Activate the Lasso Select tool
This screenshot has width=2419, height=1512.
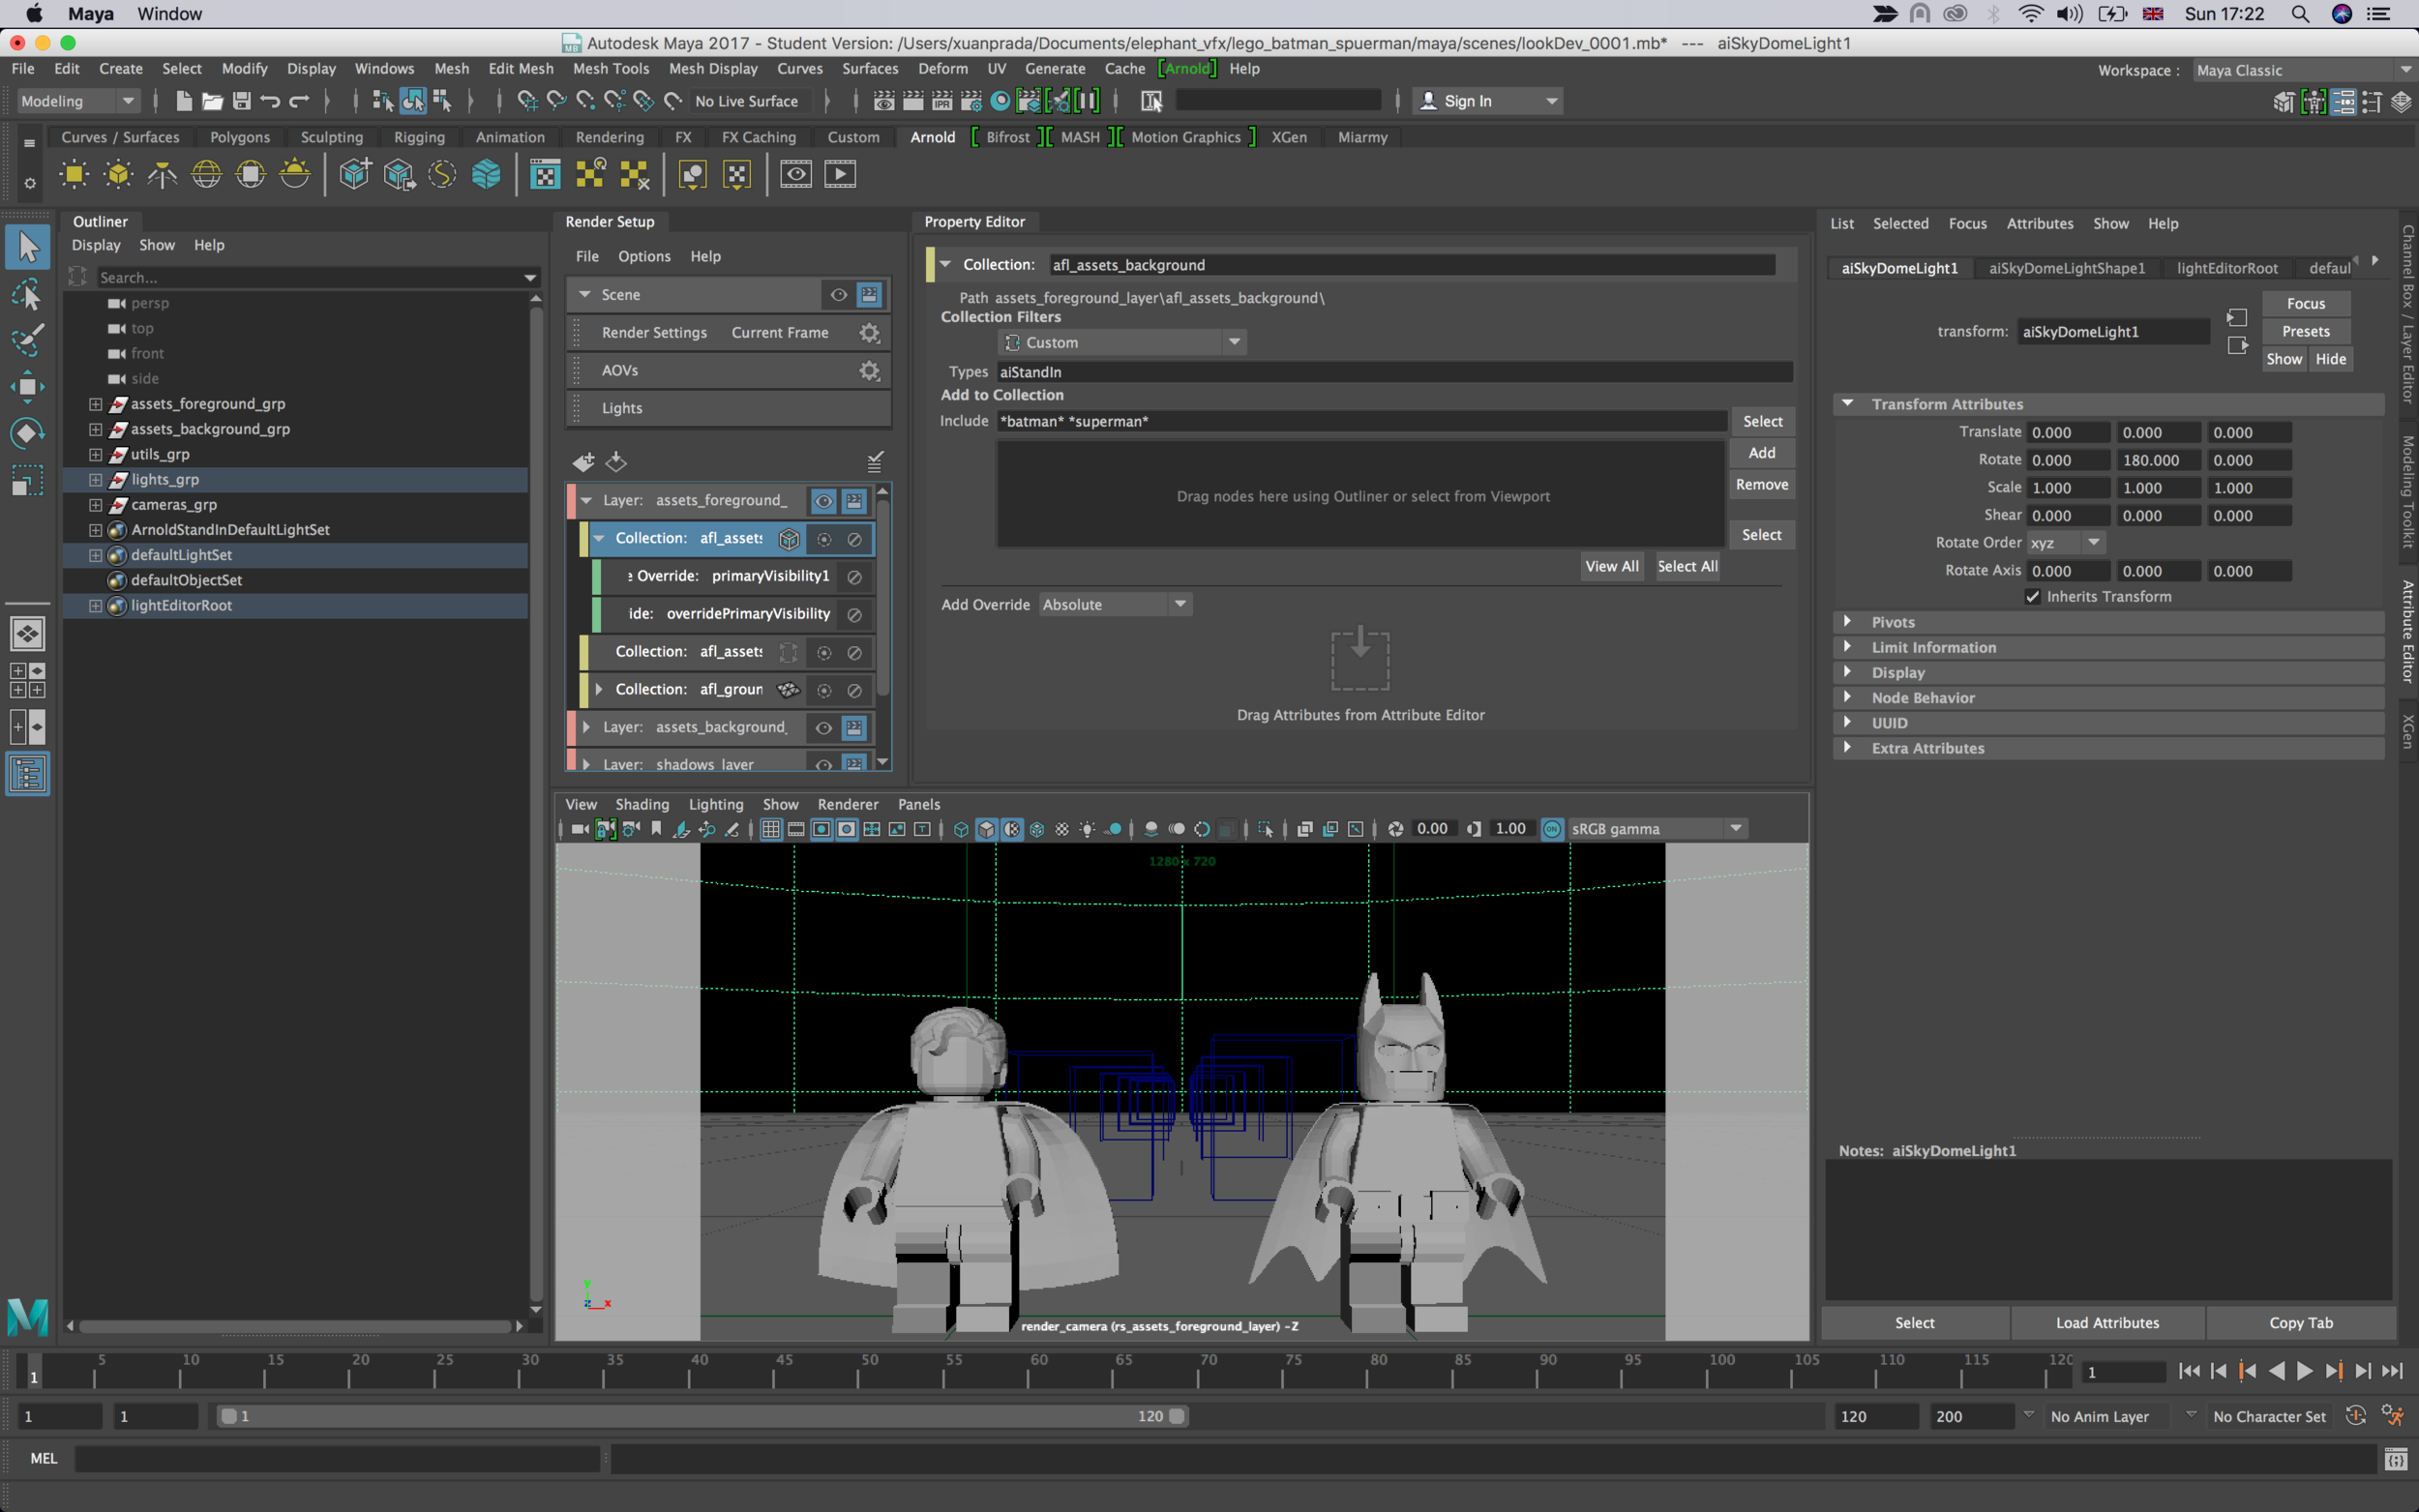coord(27,294)
